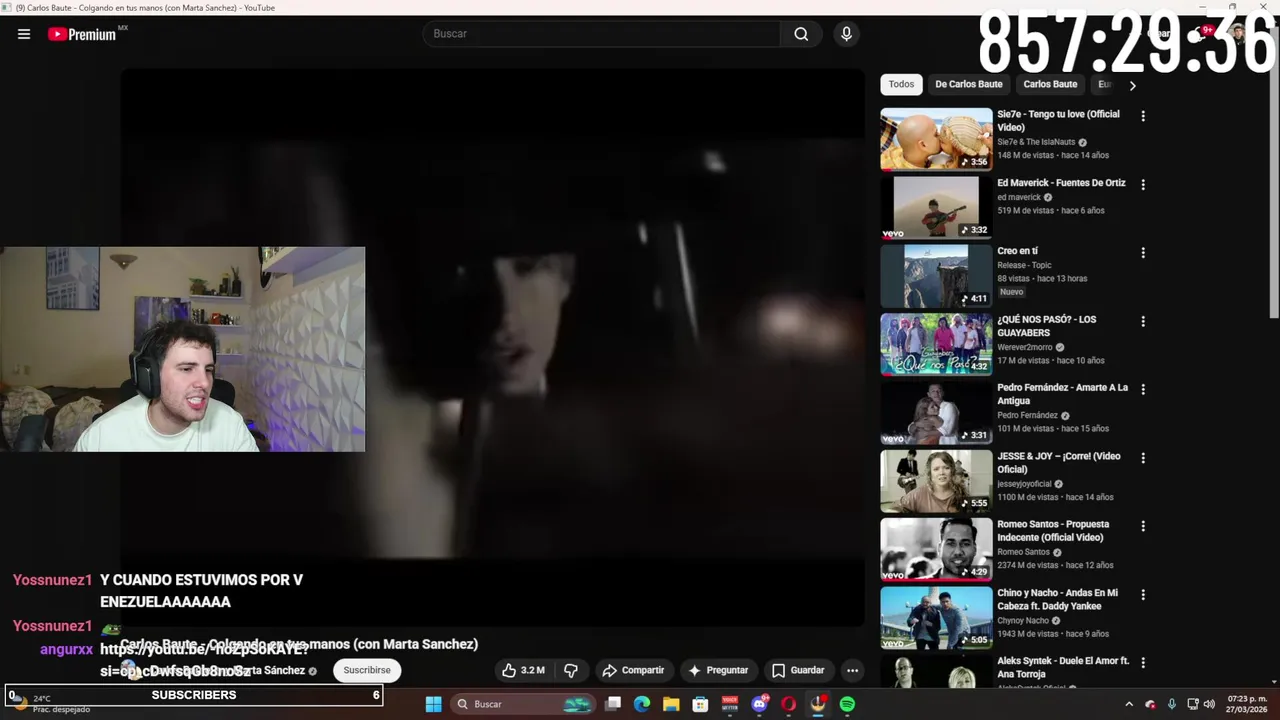
Task: Open options menu for Los Guayabers video
Action: point(1143,321)
